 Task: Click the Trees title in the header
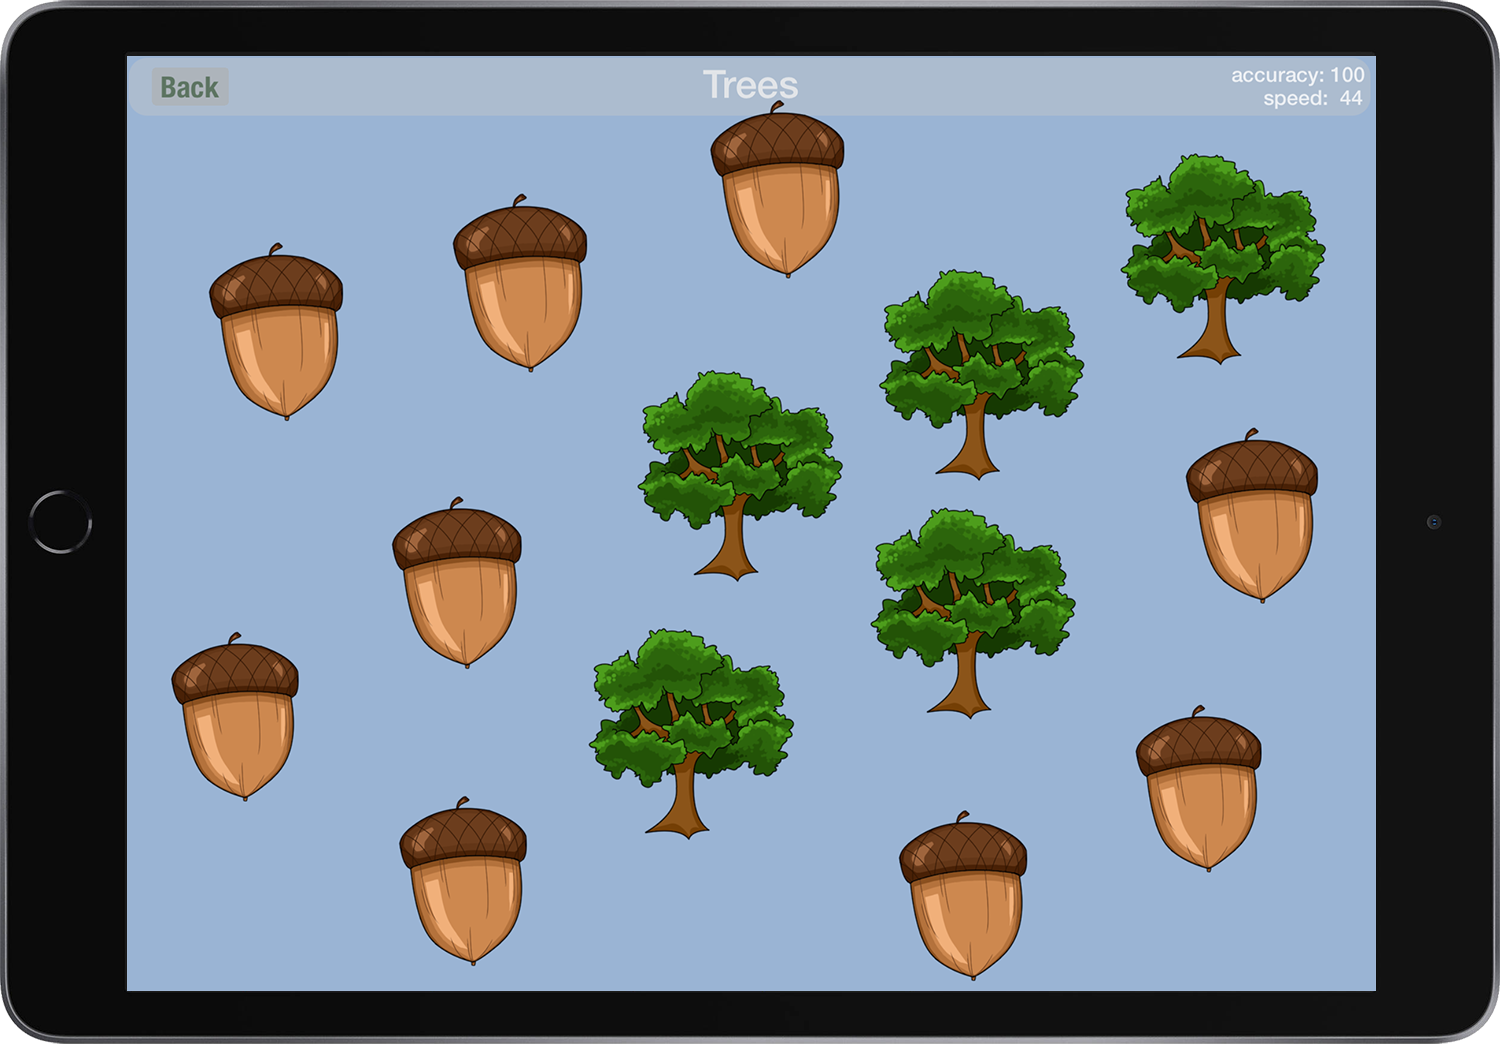(750, 86)
